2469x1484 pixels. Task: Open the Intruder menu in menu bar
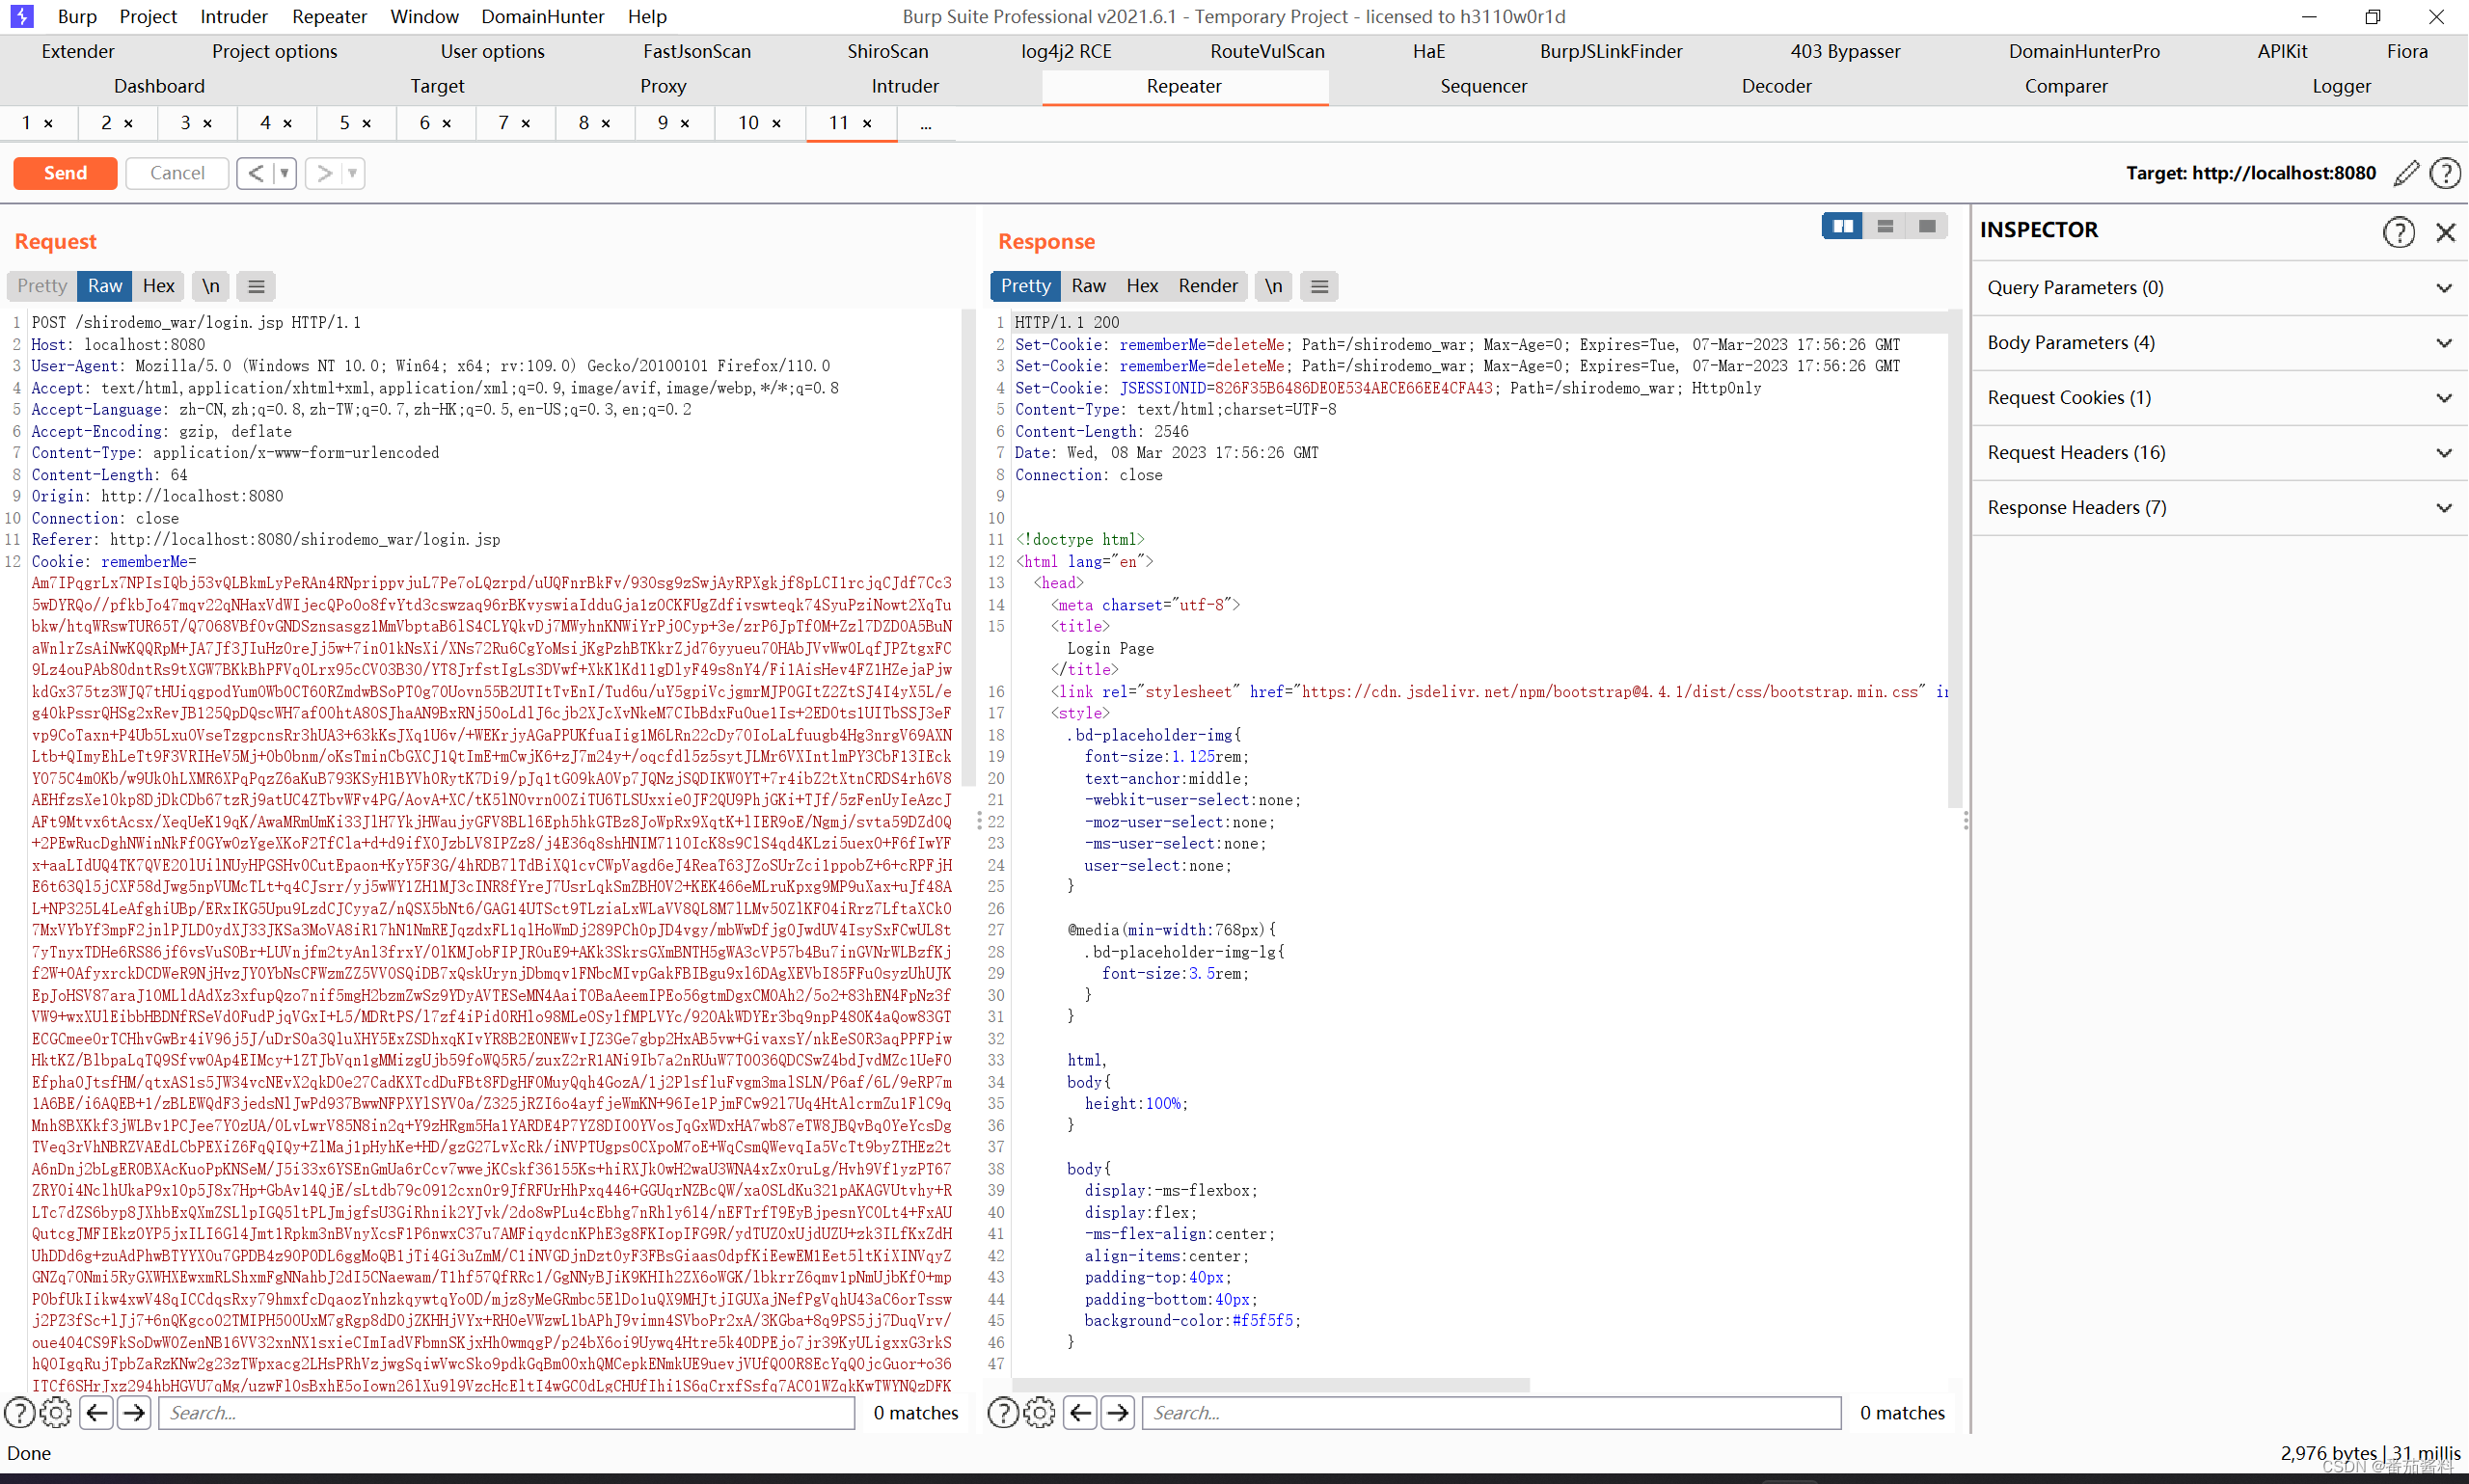pyautogui.click(x=233, y=16)
